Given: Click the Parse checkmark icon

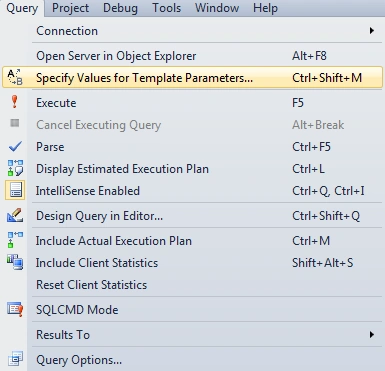Looking at the screenshot, I should pos(15,146).
